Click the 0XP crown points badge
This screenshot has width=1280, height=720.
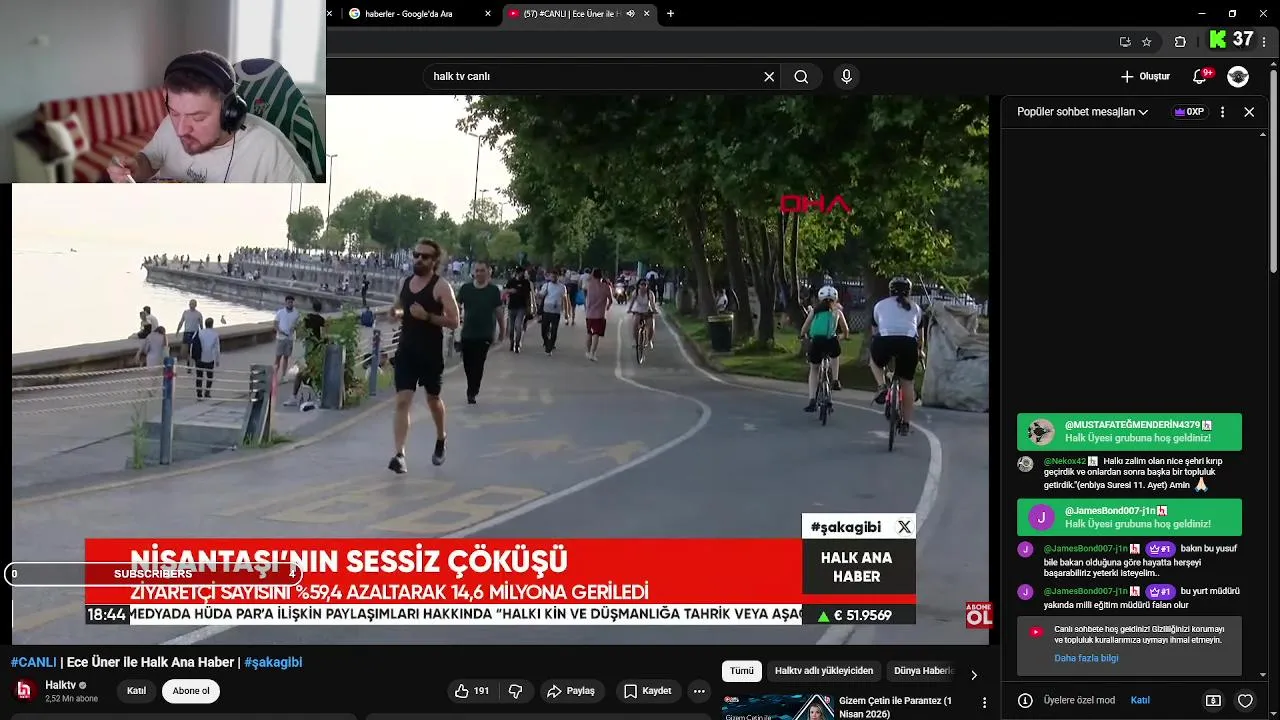[1189, 112]
